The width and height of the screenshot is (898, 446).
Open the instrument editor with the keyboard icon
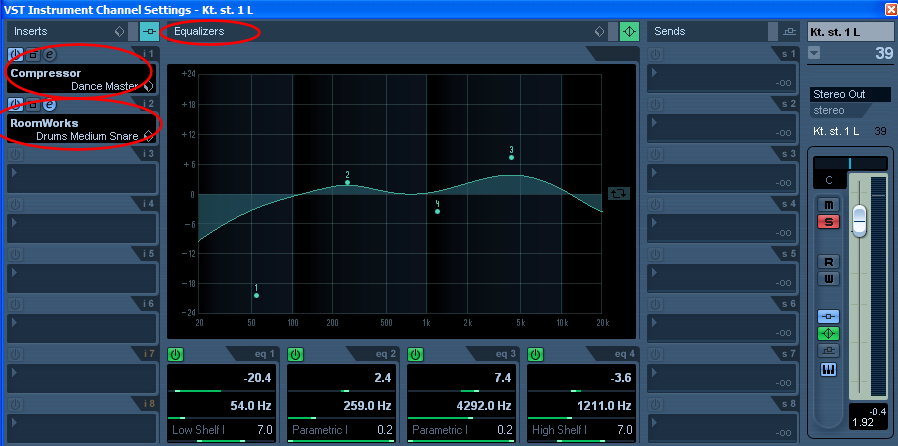(828, 369)
